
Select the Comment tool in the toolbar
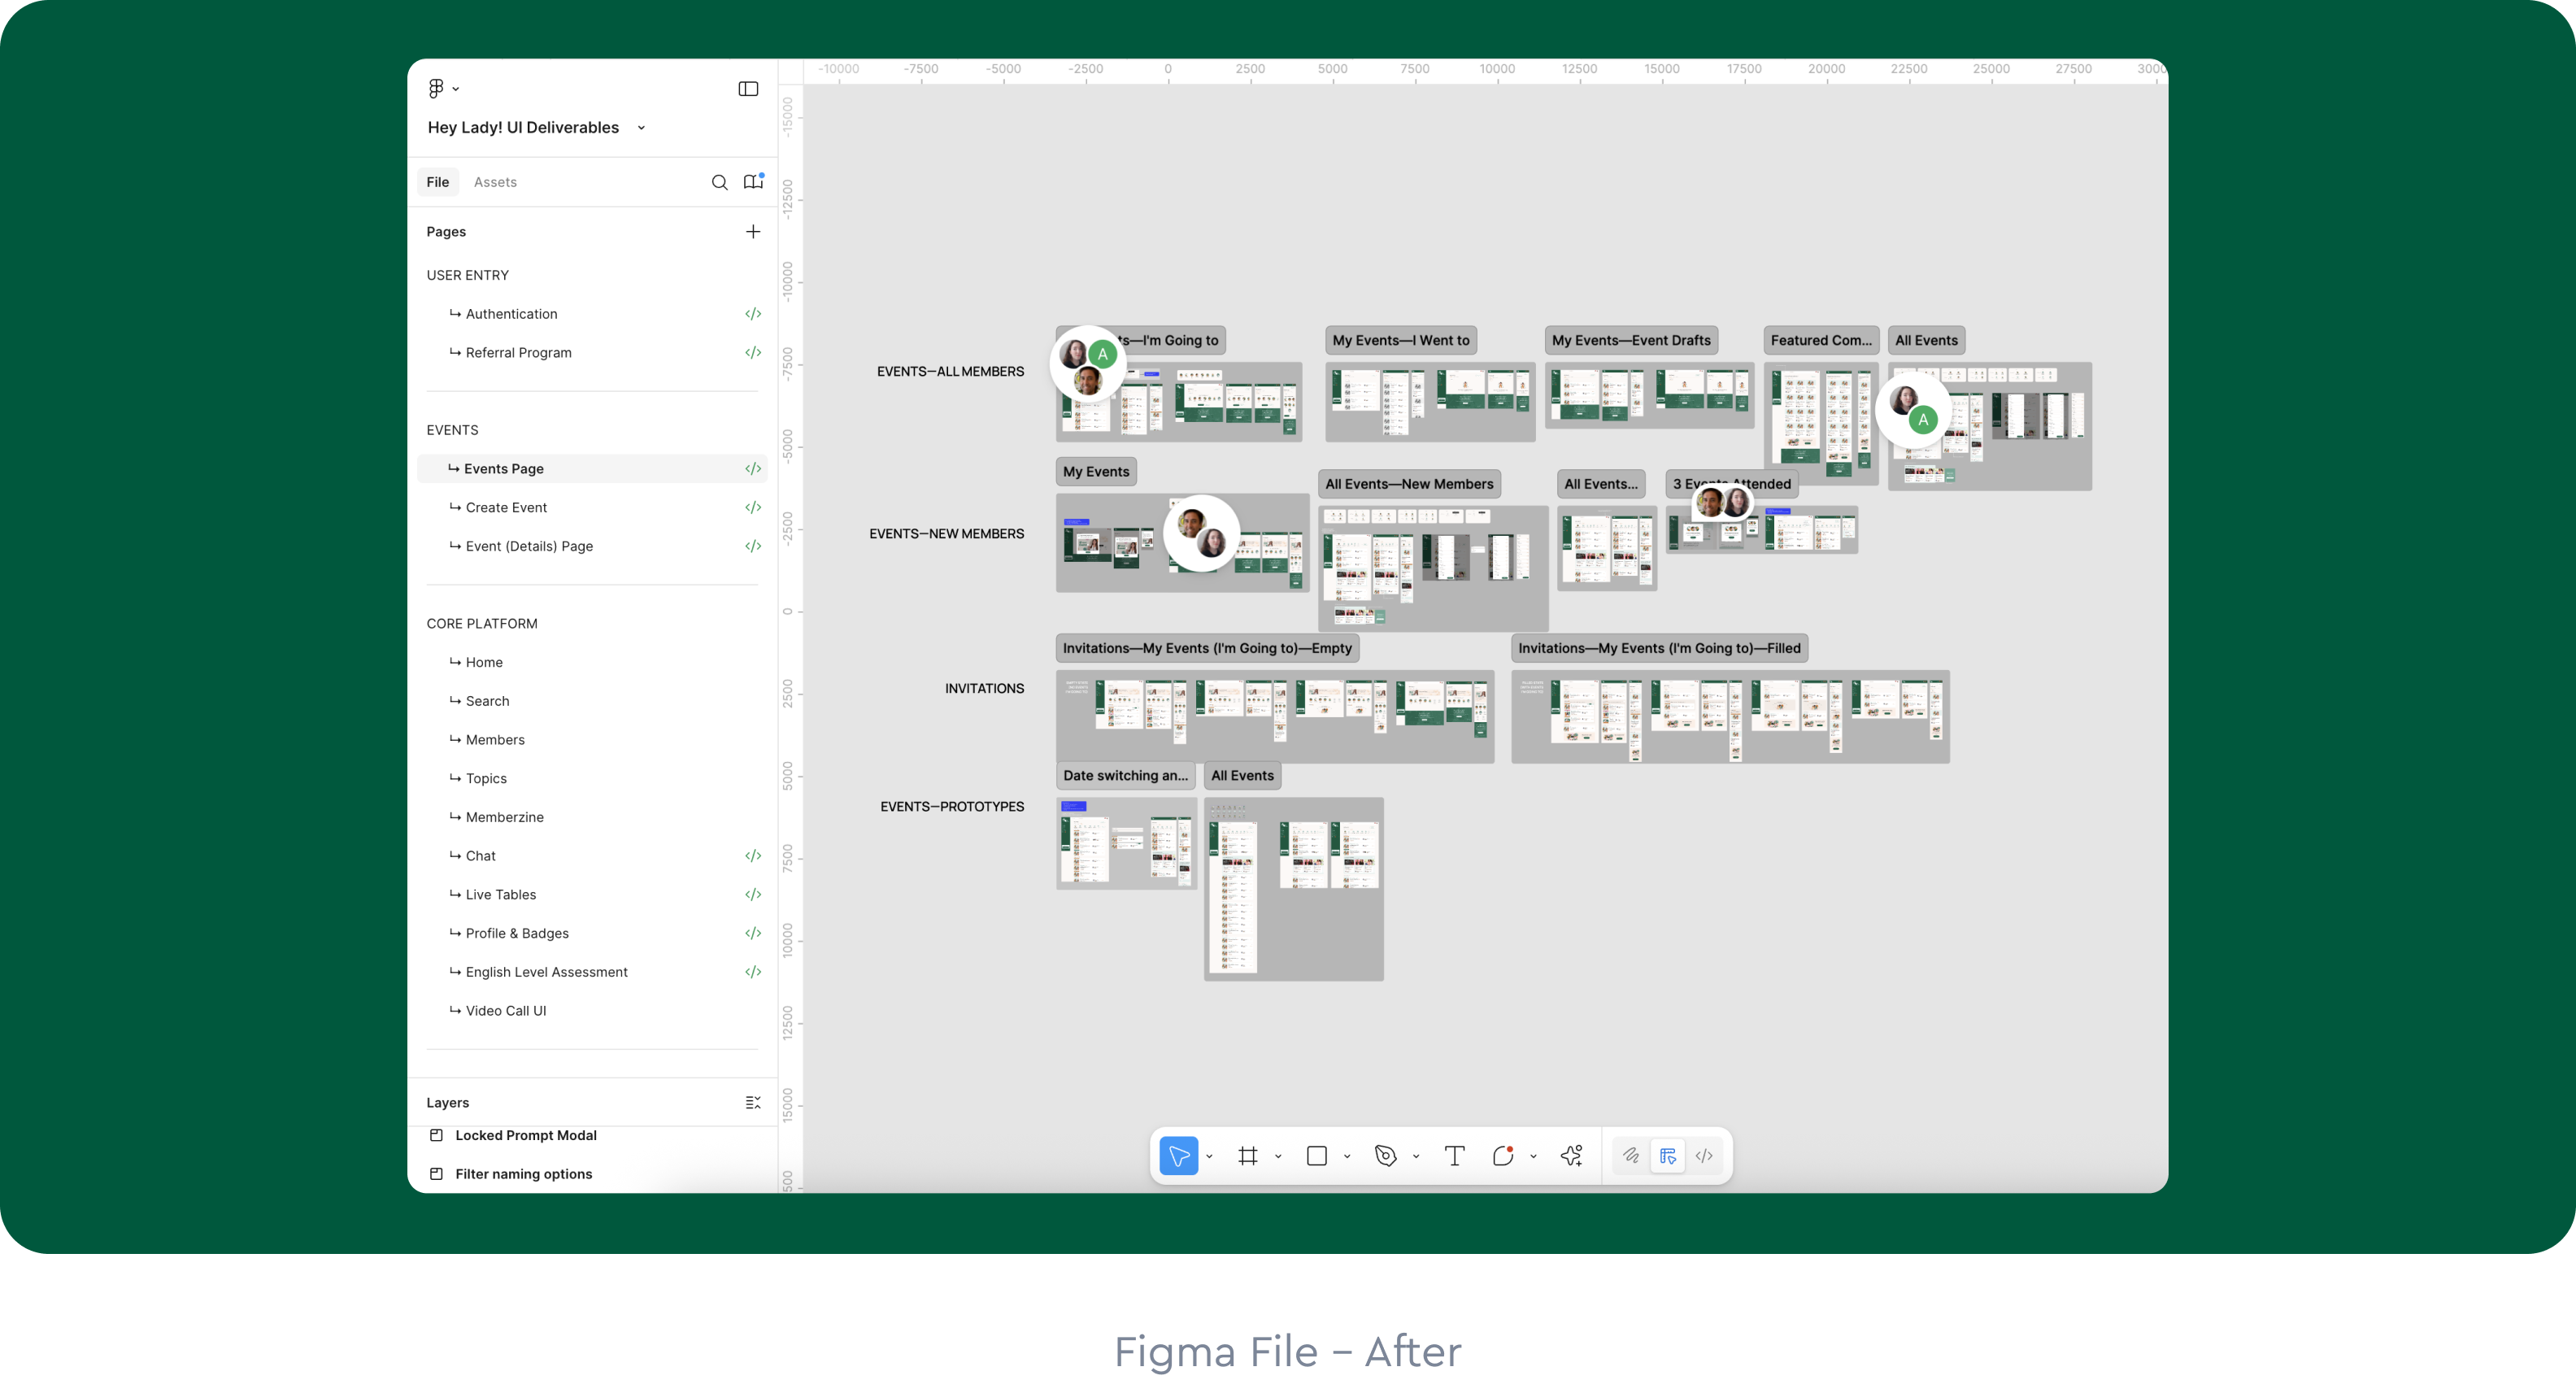(1502, 1156)
